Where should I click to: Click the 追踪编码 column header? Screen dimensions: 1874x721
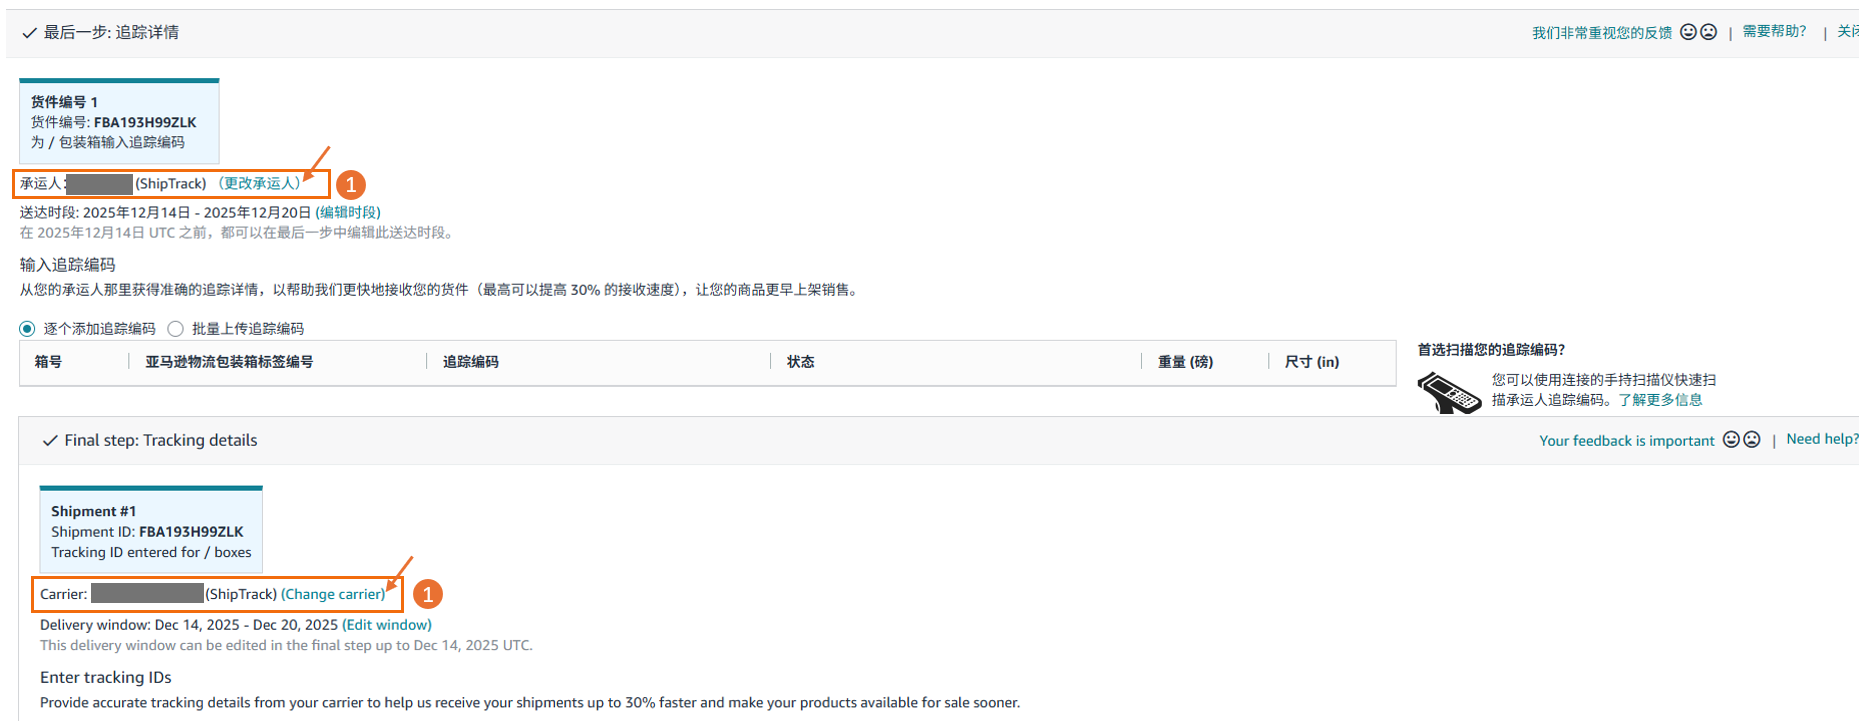point(471,362)
